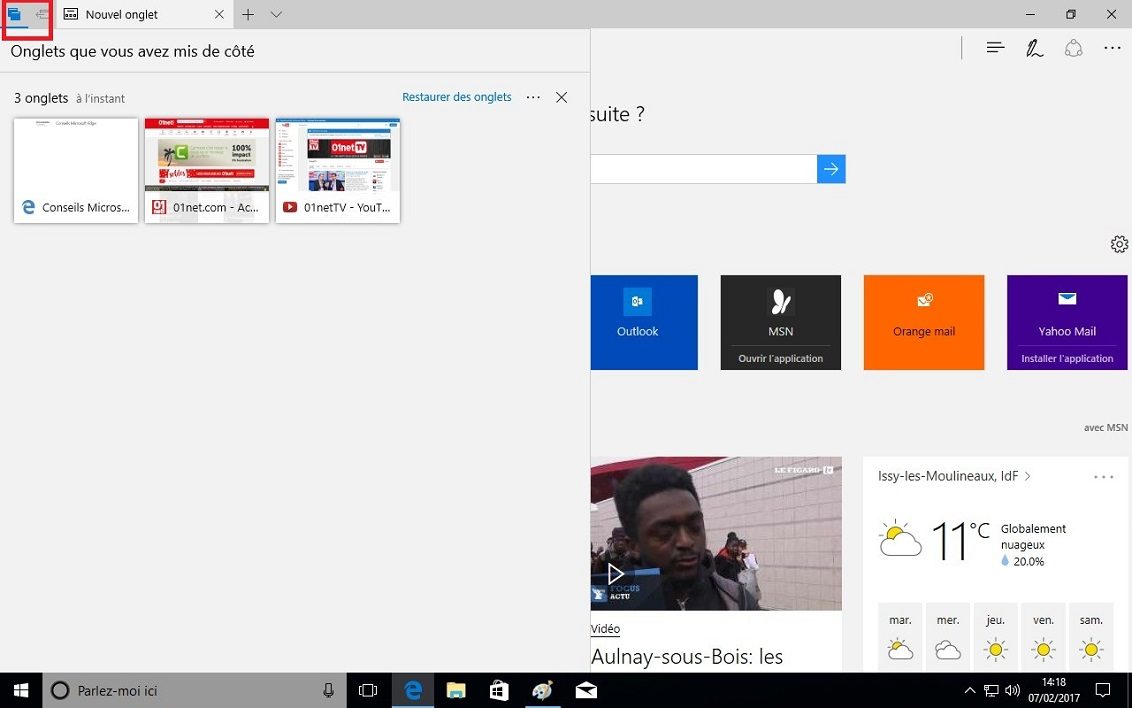This screenshot has height=708, width=1132.
Task: Click the Cortana microphone icon
Action: (328, 690)
